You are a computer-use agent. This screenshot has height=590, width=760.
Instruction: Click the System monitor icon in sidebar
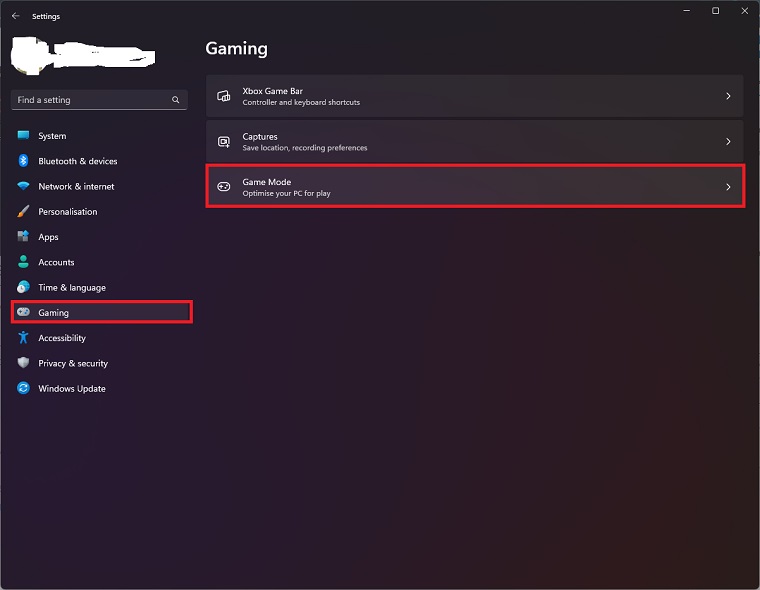pyautogui.click(x=23, y=136)
